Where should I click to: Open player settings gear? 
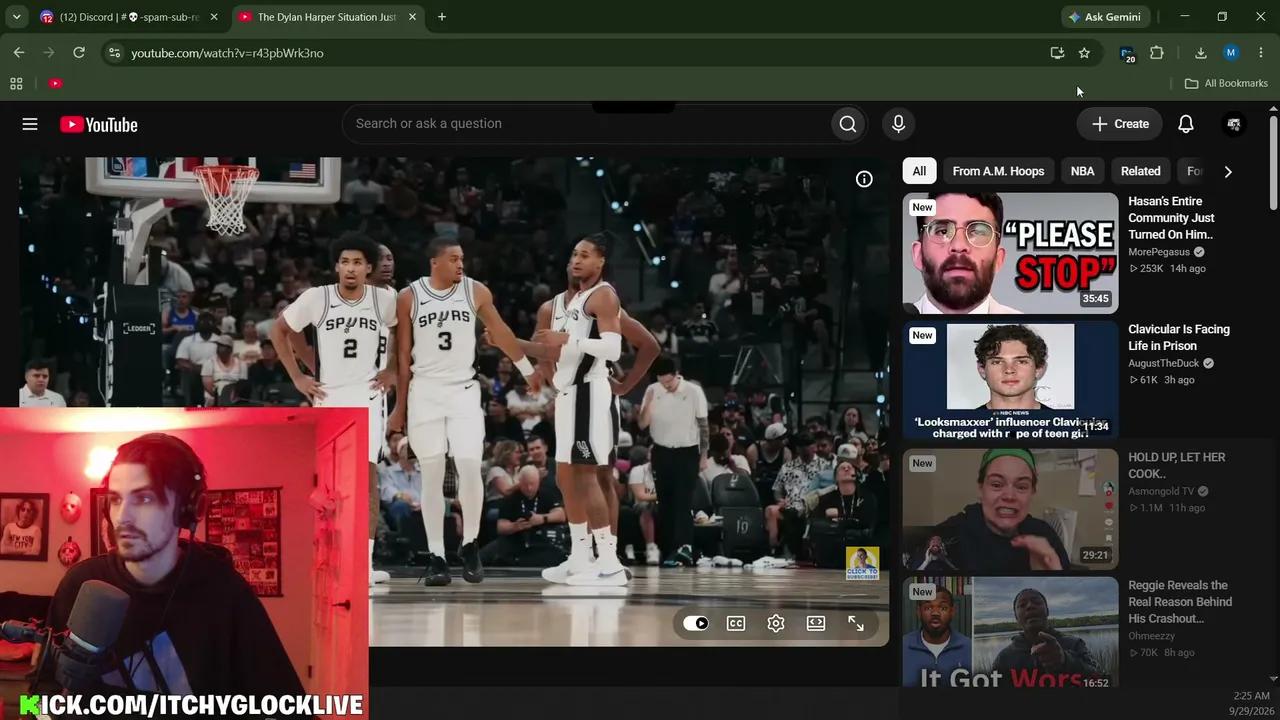click(776, 623)
